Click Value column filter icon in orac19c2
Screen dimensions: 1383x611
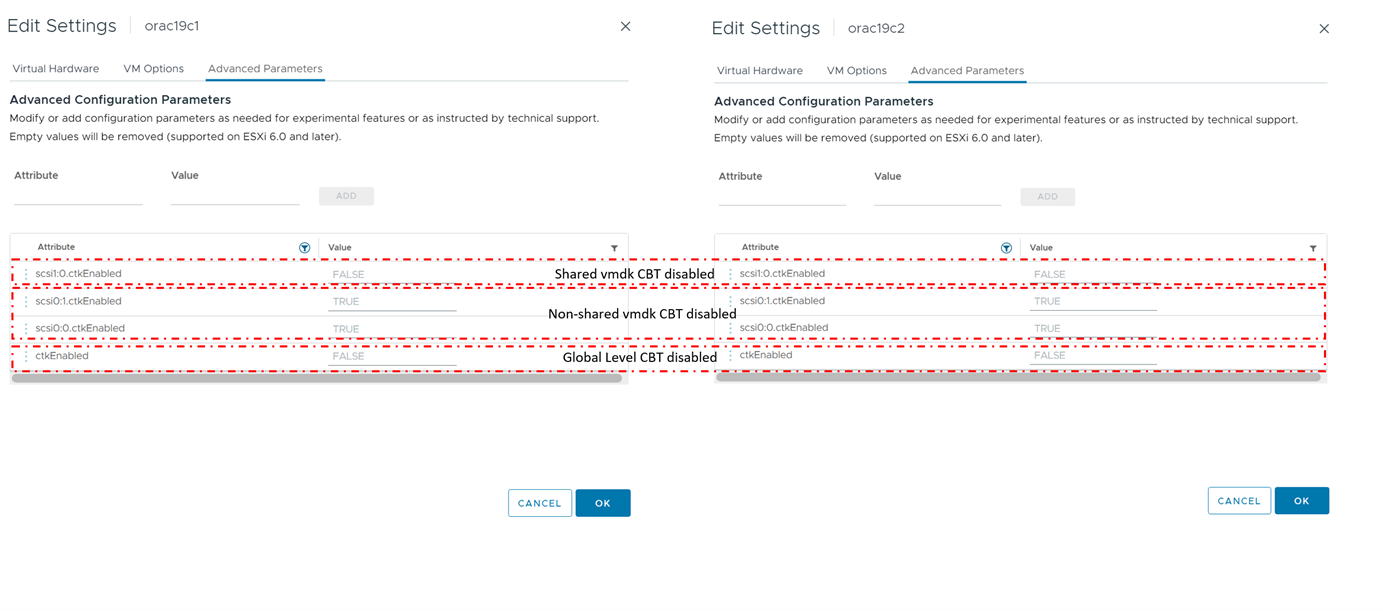click(x=1313, y=248)
